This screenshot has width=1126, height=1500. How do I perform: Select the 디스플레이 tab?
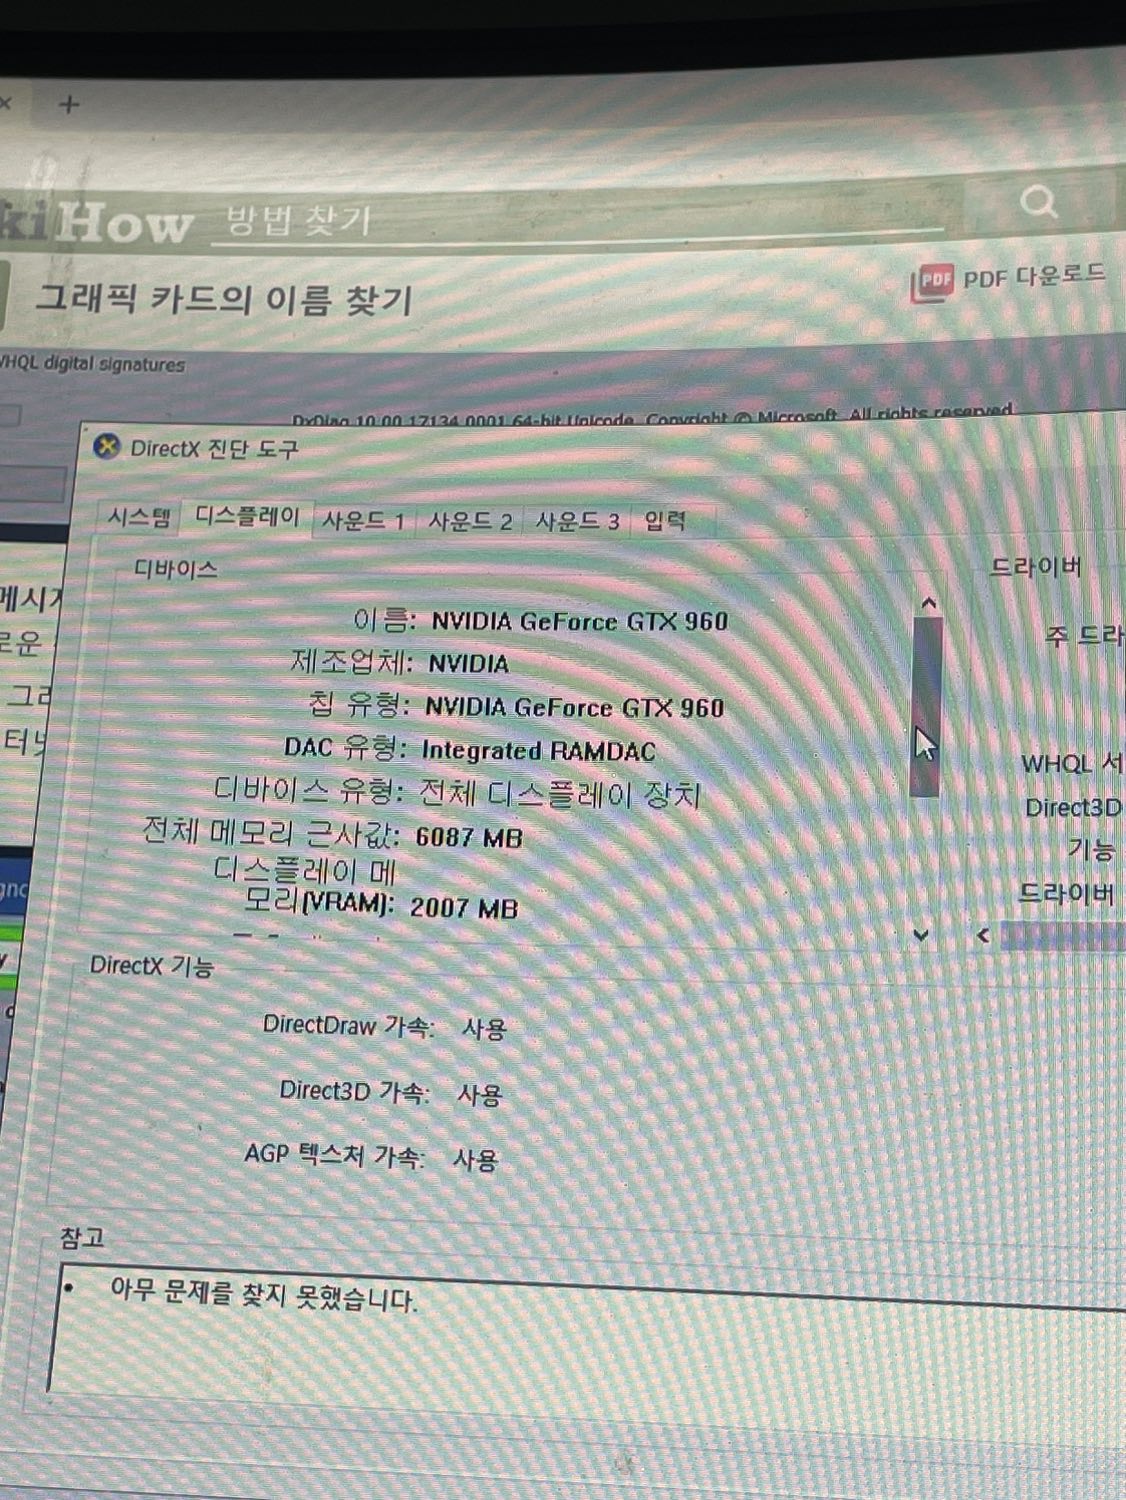[246, 516]
